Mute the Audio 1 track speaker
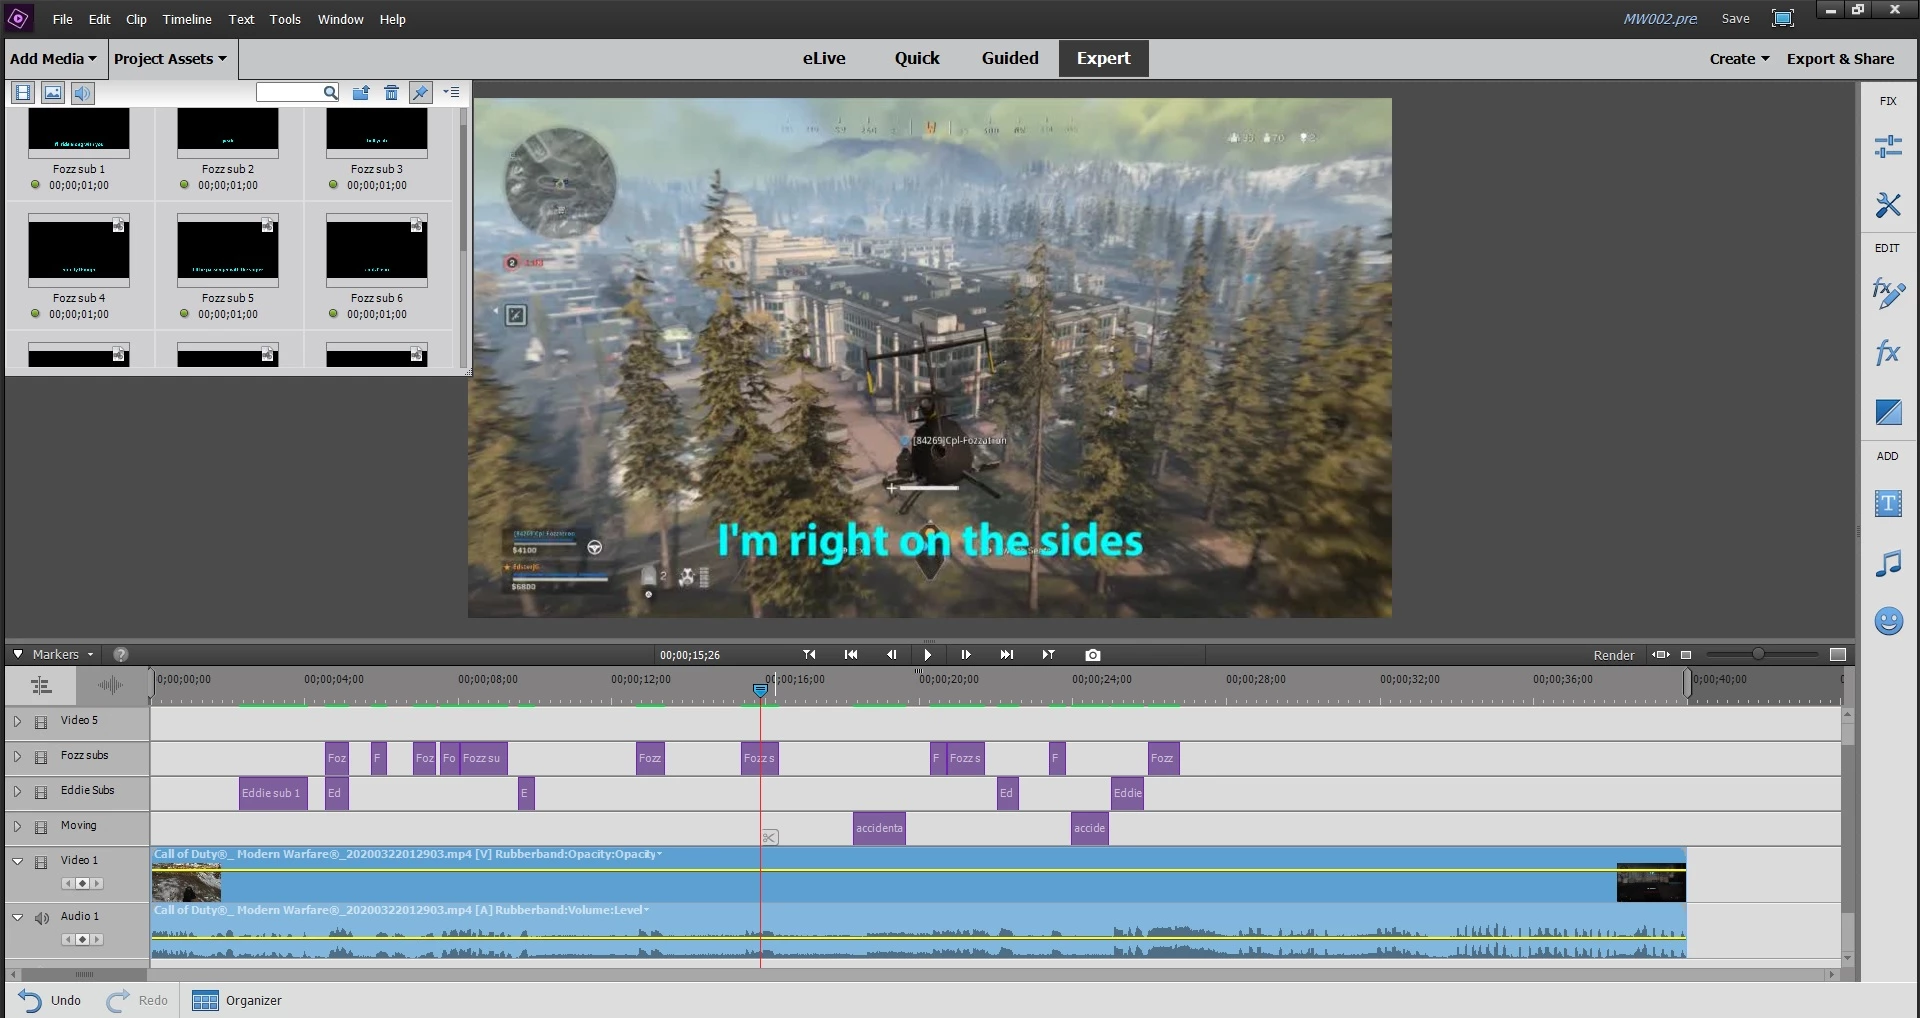1920x1018 pixels. pos(42,918)
